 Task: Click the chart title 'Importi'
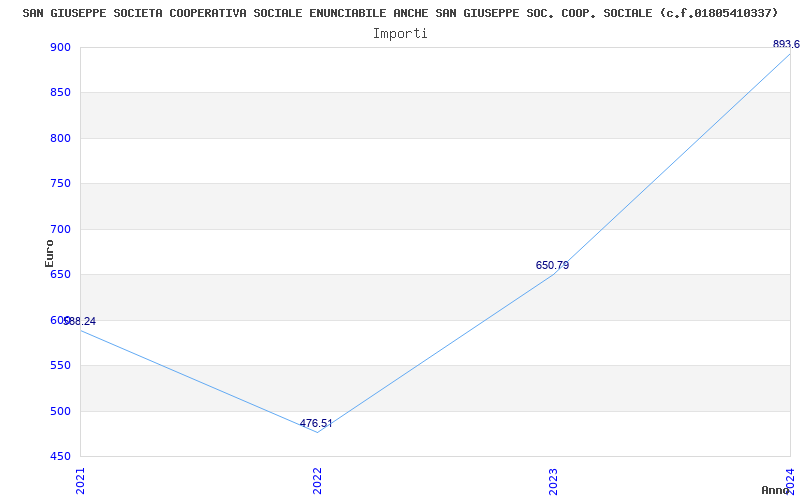click(x=400, y=34)
